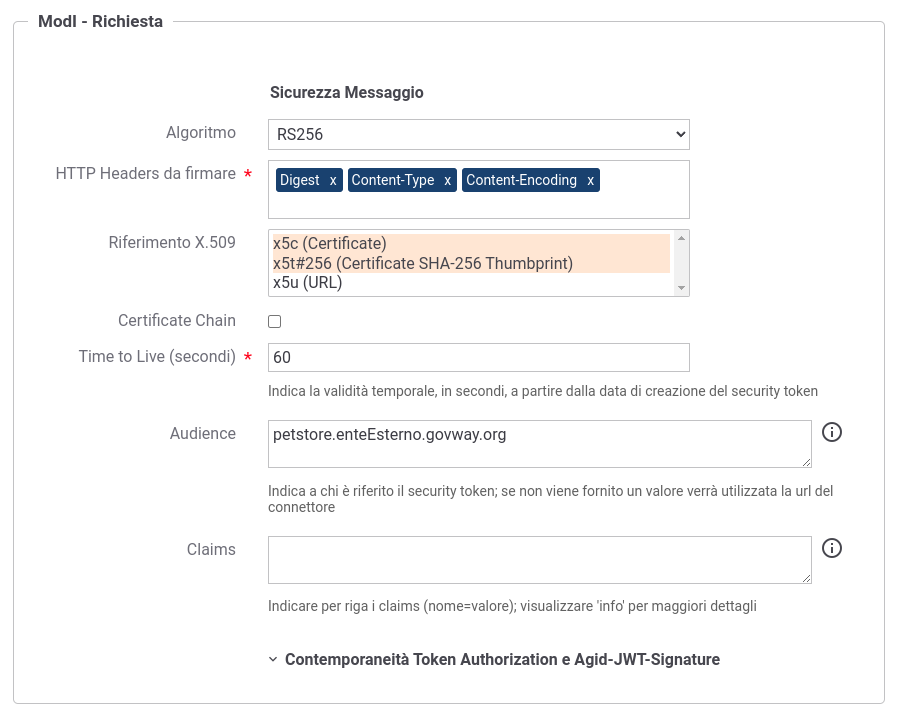Click into the Audience text area

pos(539,444)
